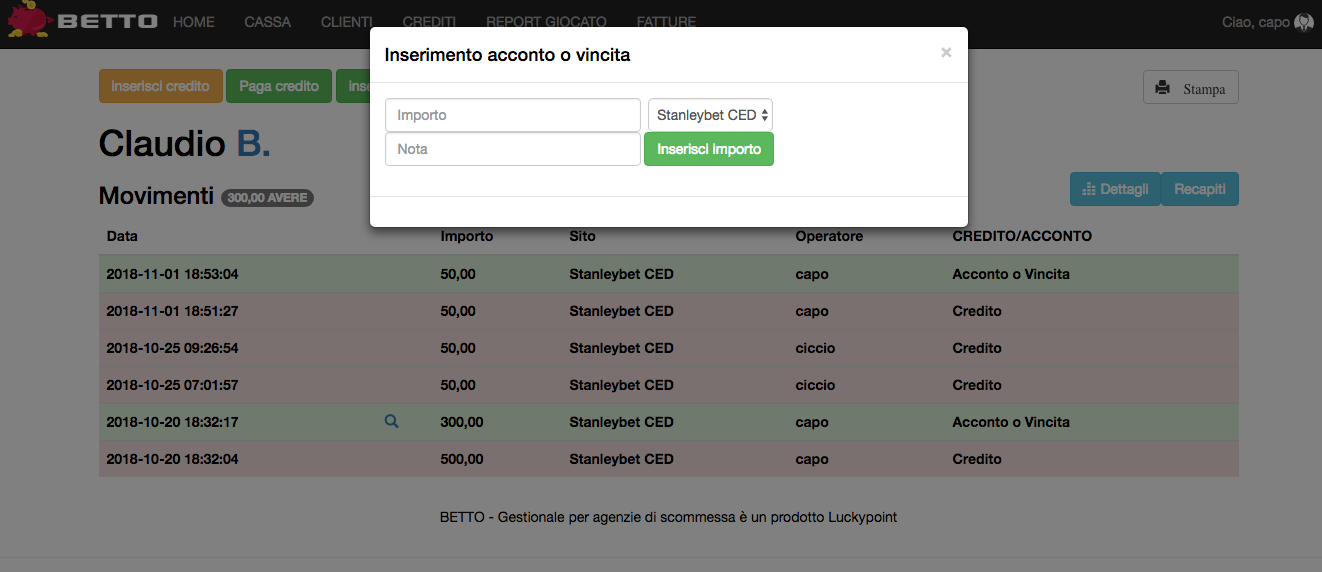Focus the Importo amount field
This screenshot has width=1322, height=572.
coord(512,115)
